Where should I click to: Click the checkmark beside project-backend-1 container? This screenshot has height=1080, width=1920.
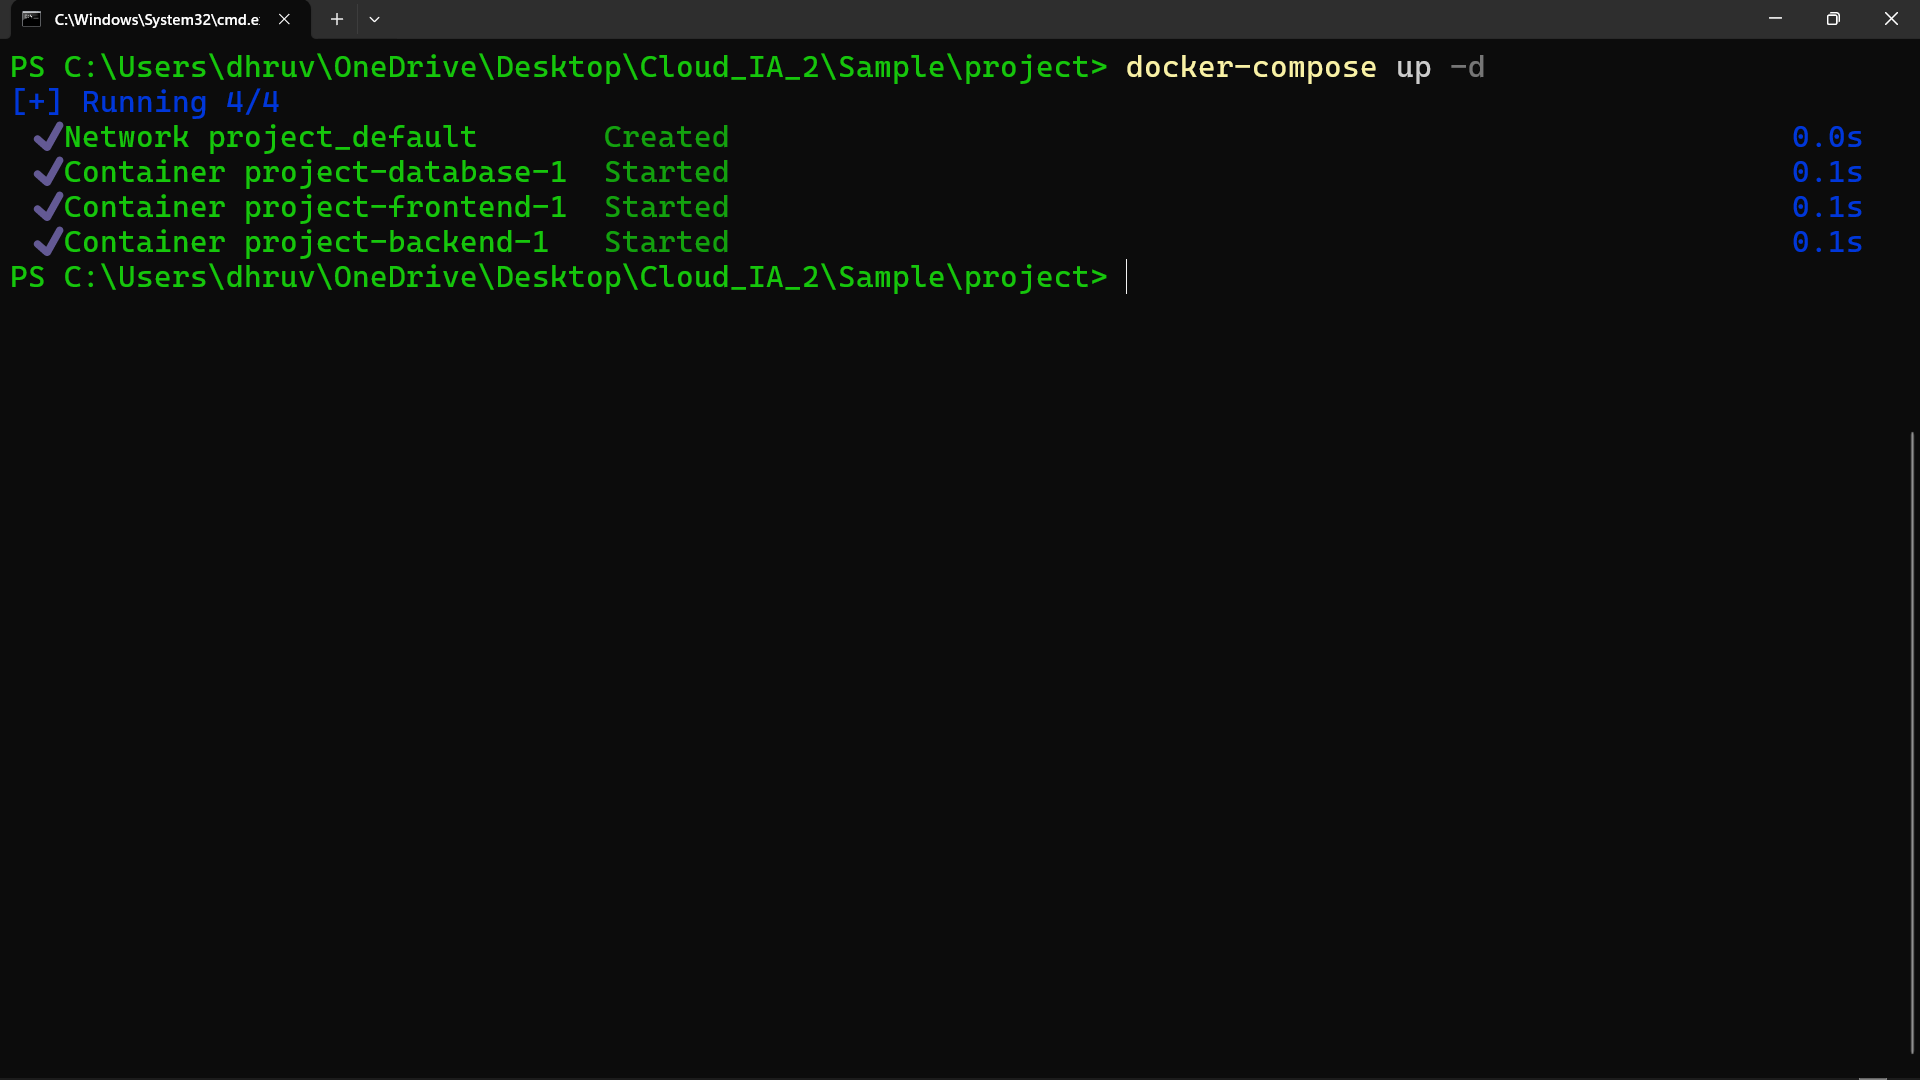point(47,242)
